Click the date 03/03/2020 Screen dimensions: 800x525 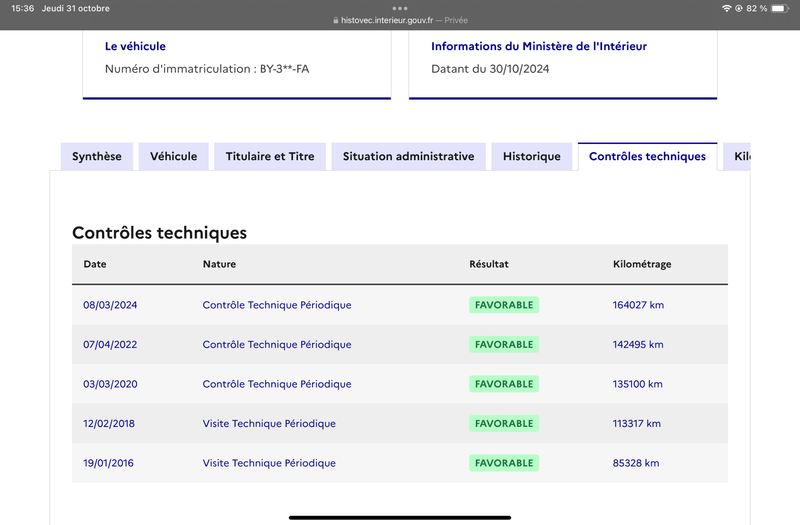click(110, 384)
